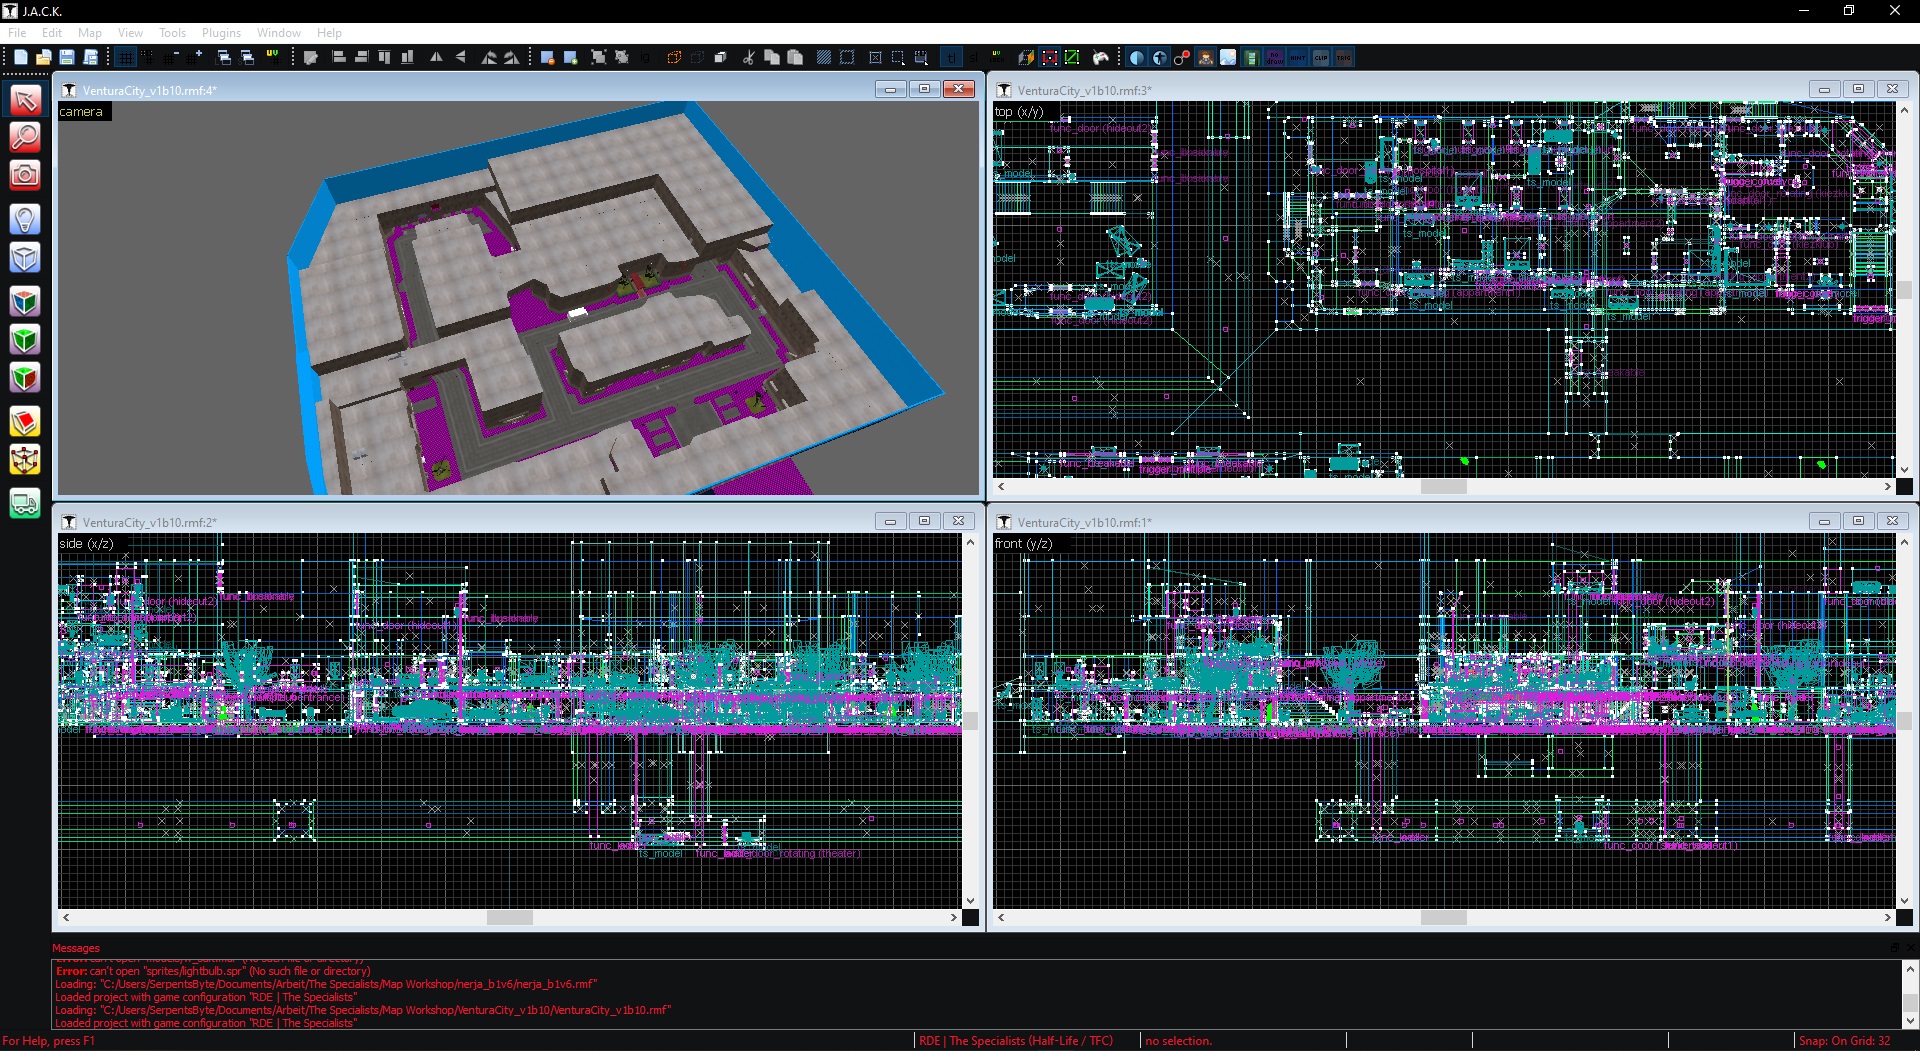1920x1051 pixels.
Task: Toggle the 'no draw' visibility filter
Action: (1275, 58)
